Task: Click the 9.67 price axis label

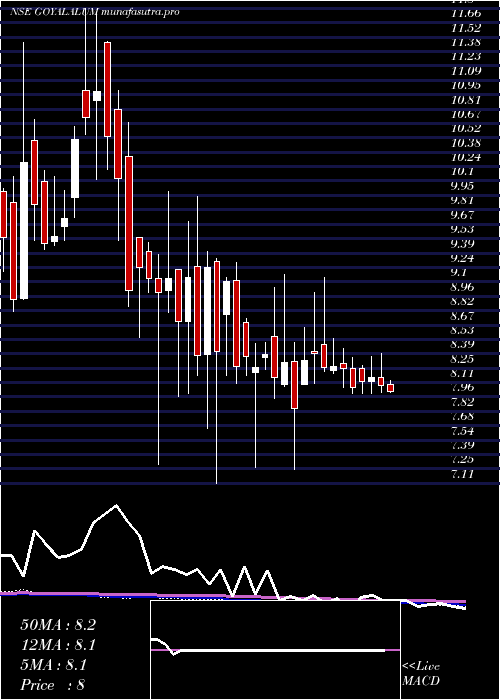Action: click(x=463, y=215)
